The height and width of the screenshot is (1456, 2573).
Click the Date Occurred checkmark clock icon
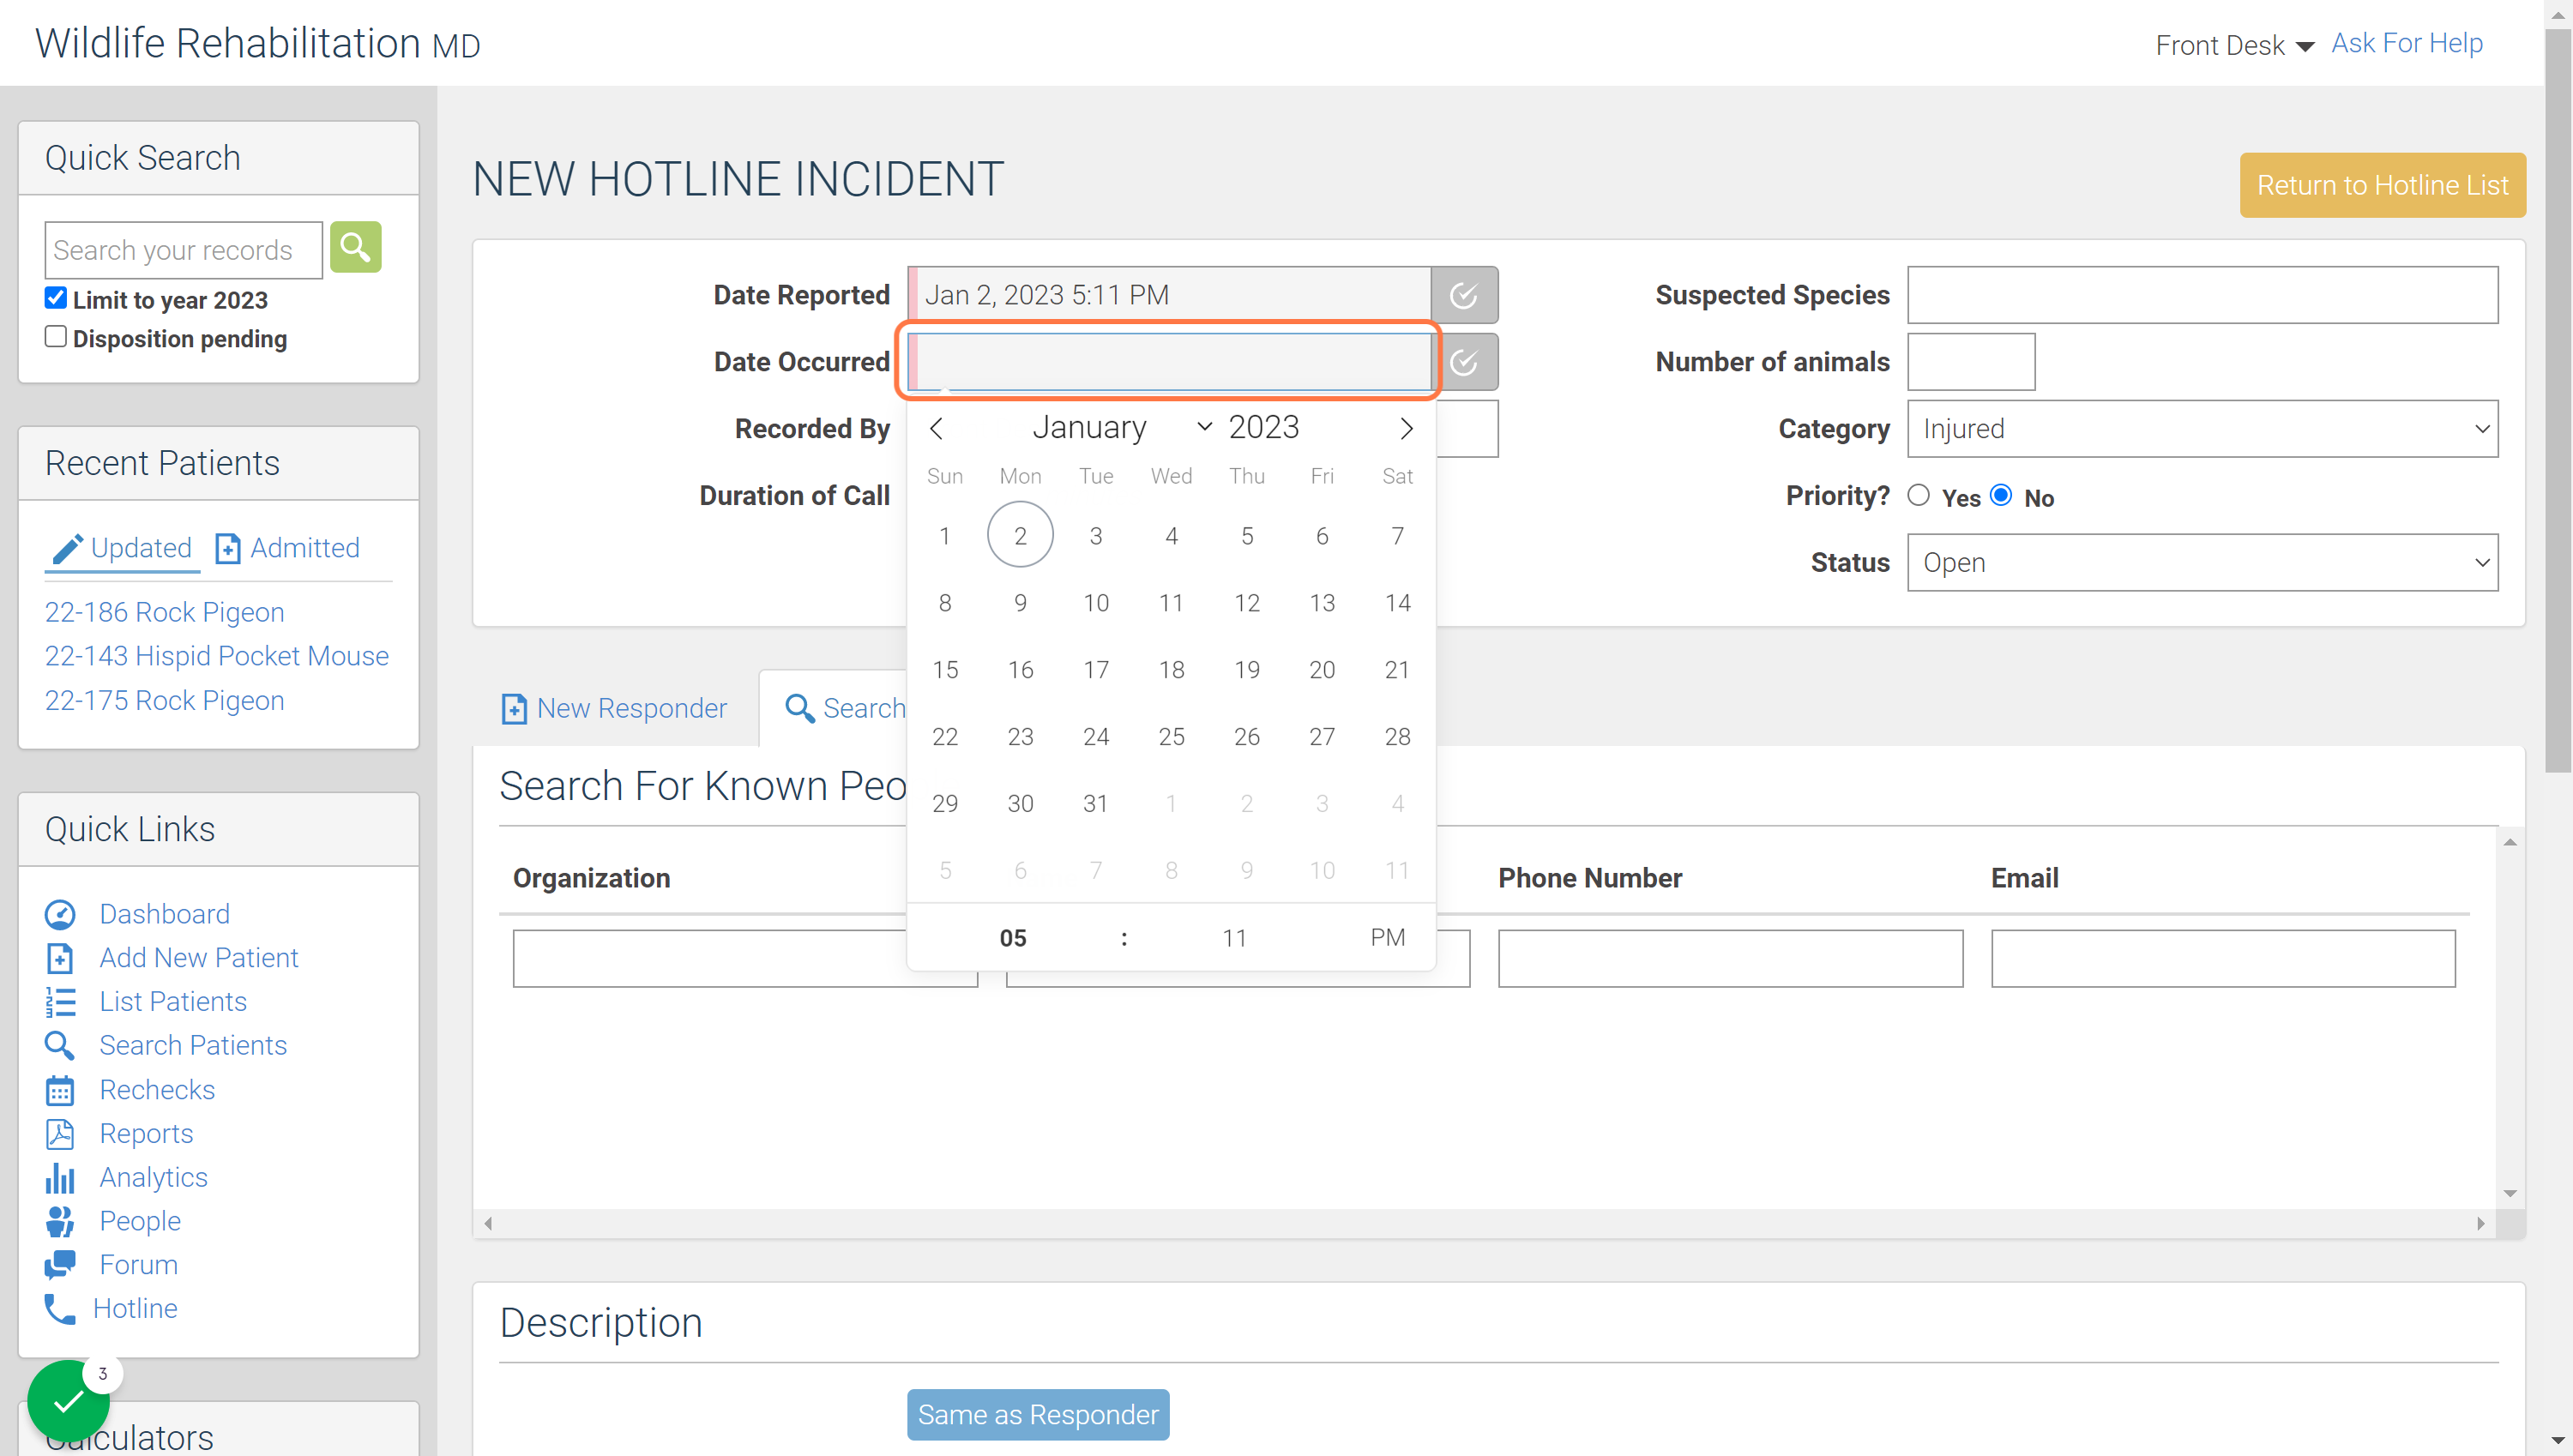pos(1464,362)
